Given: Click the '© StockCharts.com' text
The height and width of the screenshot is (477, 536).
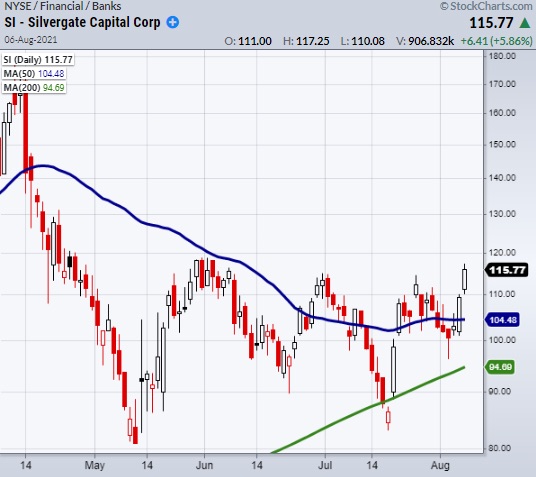Looking at the screenshot, I should (x=486, y=6).
